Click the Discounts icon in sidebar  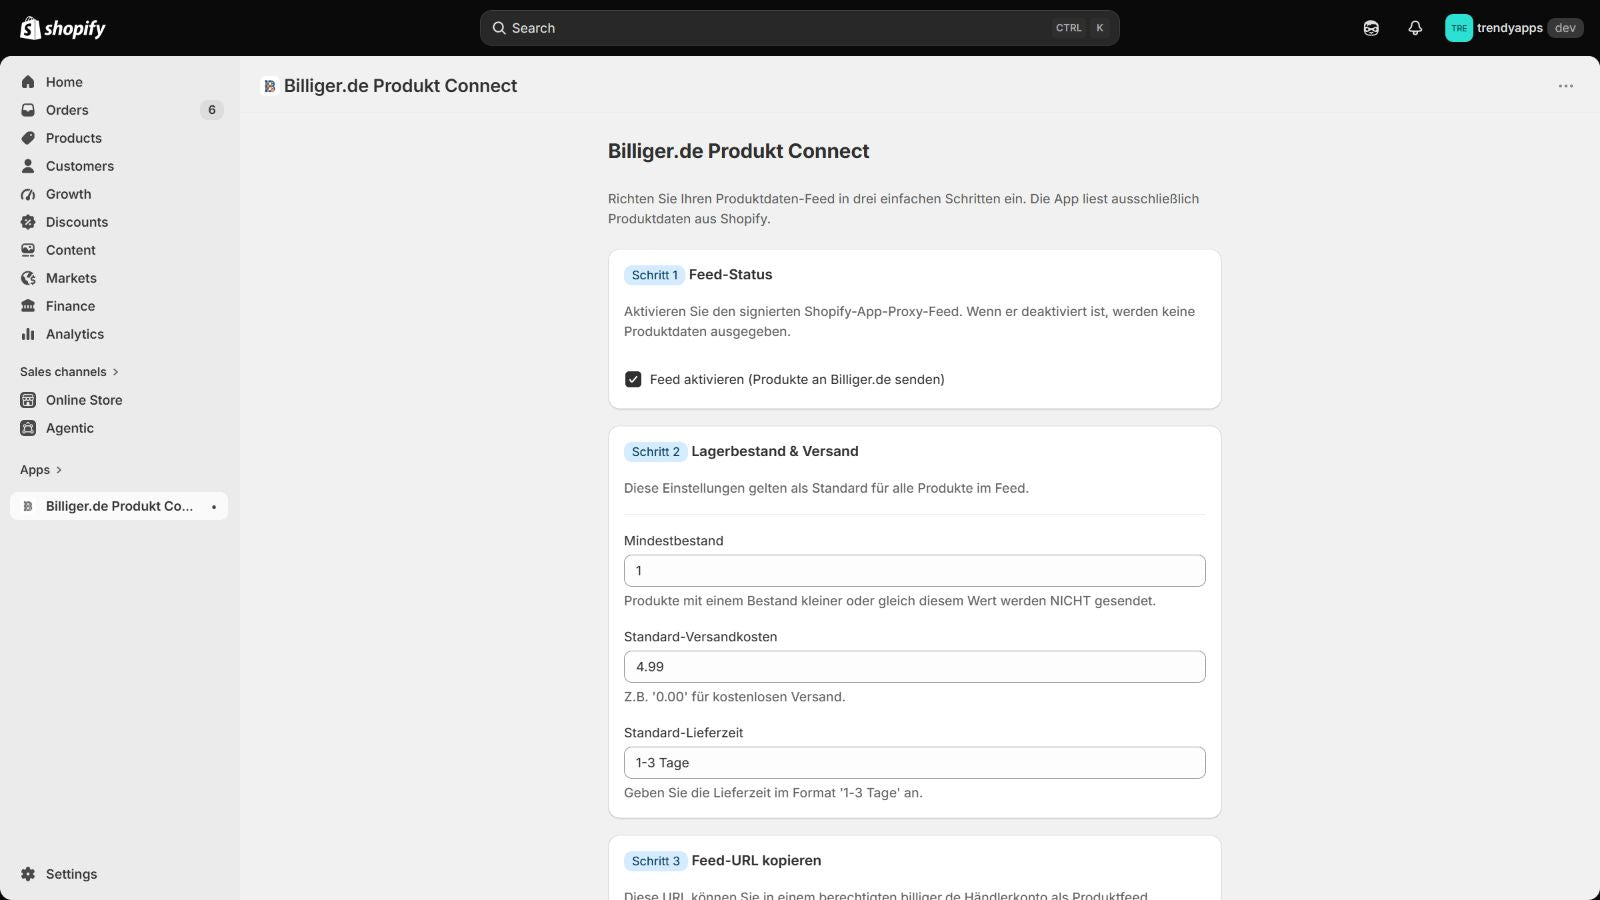coord(28,222)
